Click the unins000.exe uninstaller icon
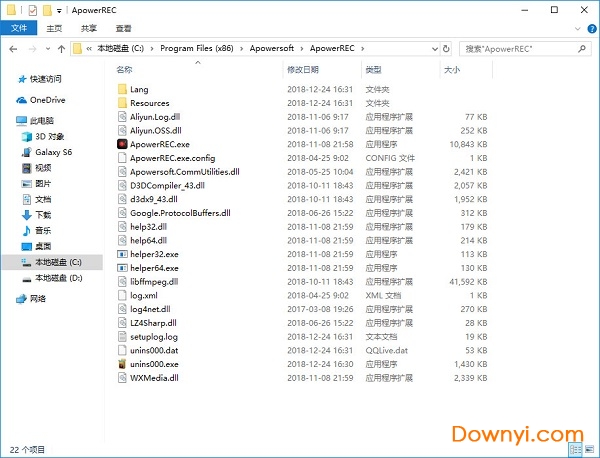Viewport: 600px width, 458px height. click(x=122, y=364)
